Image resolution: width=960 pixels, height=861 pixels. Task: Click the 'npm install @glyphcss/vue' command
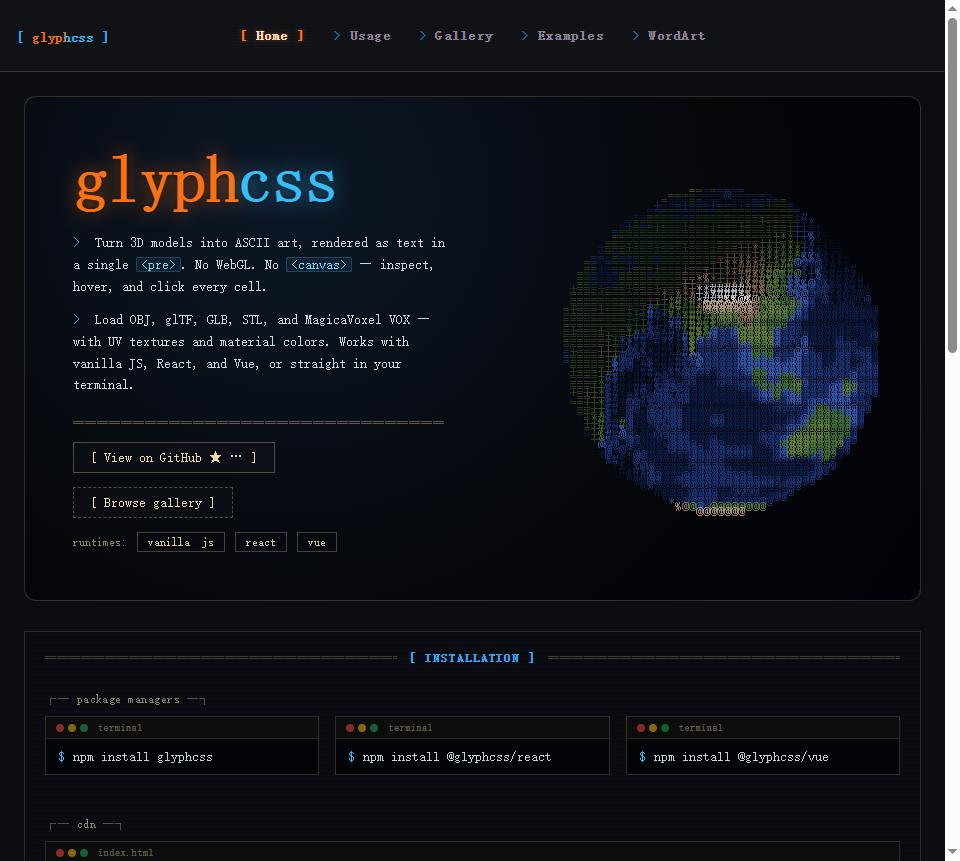click(741, 757)
